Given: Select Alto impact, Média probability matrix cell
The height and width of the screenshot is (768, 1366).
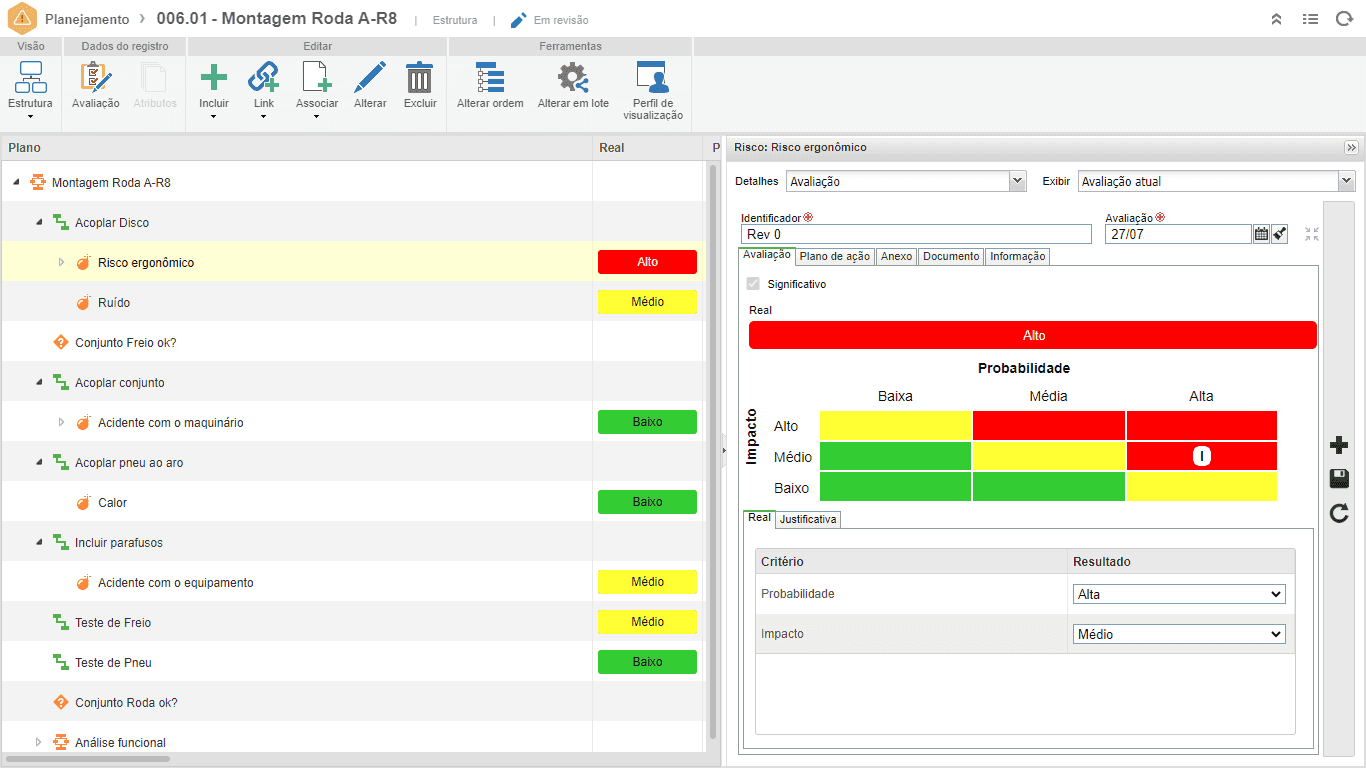Looking at the screenshot, I should 1049,425.
